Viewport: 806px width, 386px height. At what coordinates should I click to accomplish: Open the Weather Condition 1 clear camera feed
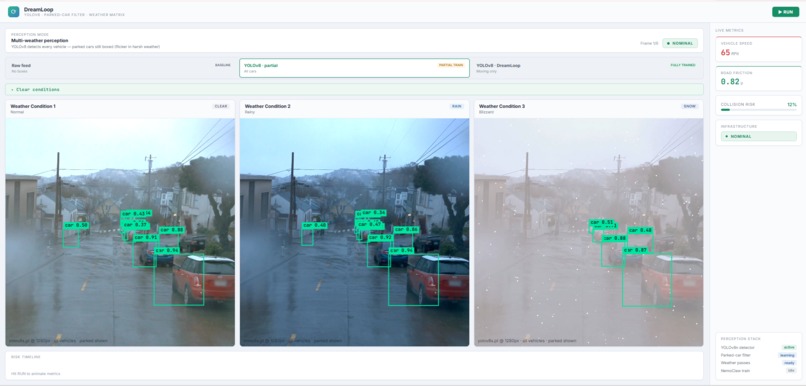120,232
